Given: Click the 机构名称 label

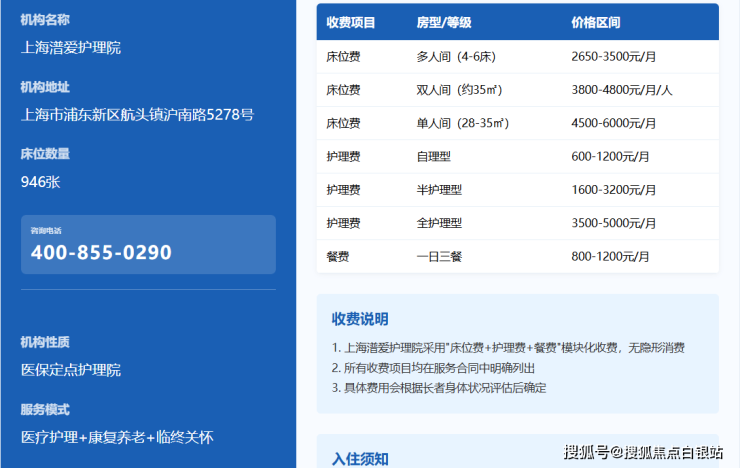Looking at the screenshot, I should click(45, 20).
